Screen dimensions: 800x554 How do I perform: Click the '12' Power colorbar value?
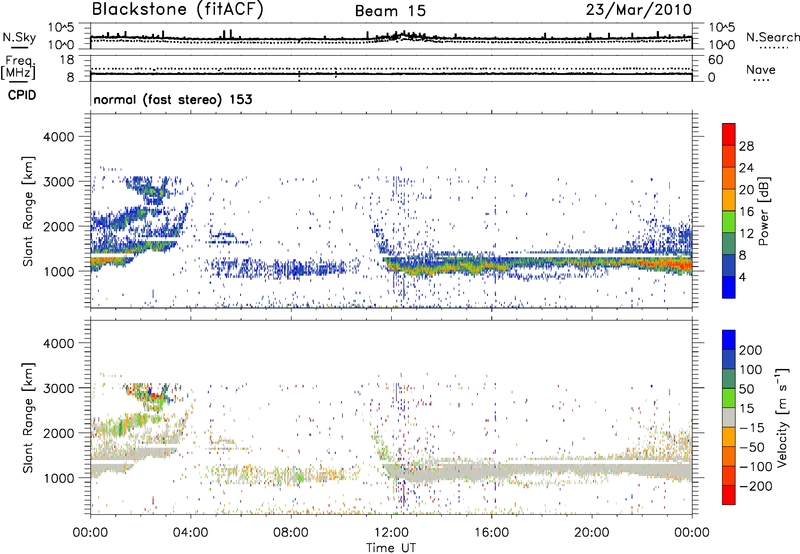(746, 234)
